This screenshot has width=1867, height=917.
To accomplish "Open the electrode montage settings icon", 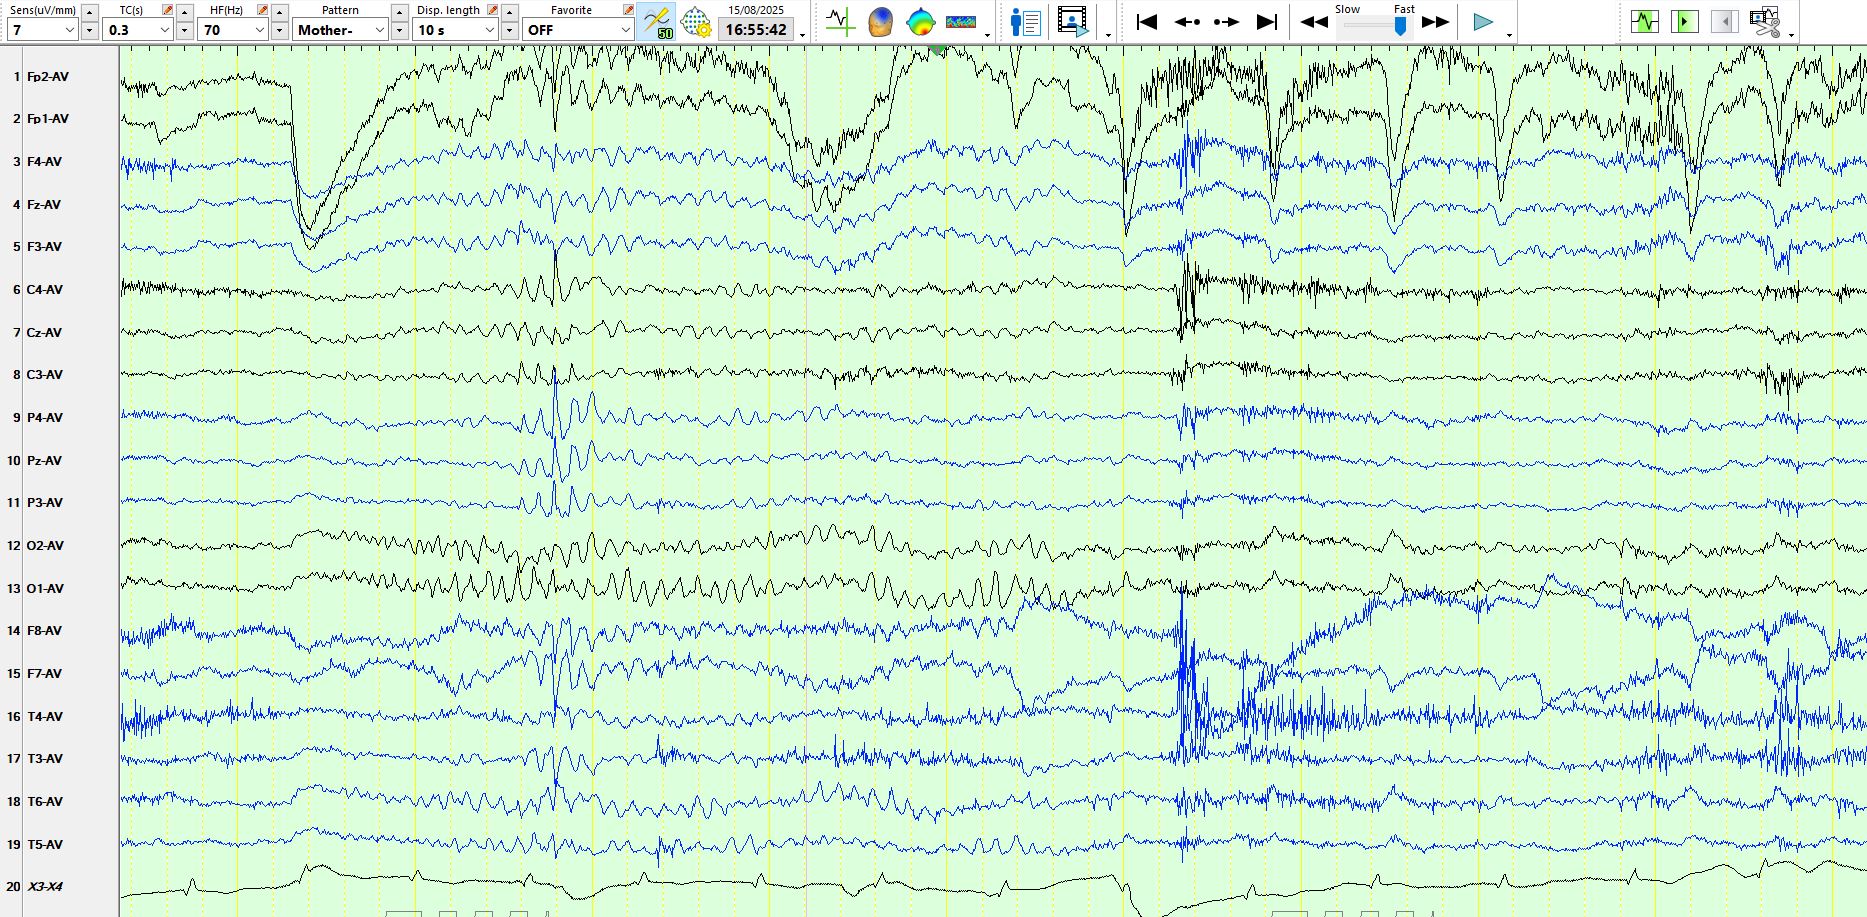I will [696, 22].
